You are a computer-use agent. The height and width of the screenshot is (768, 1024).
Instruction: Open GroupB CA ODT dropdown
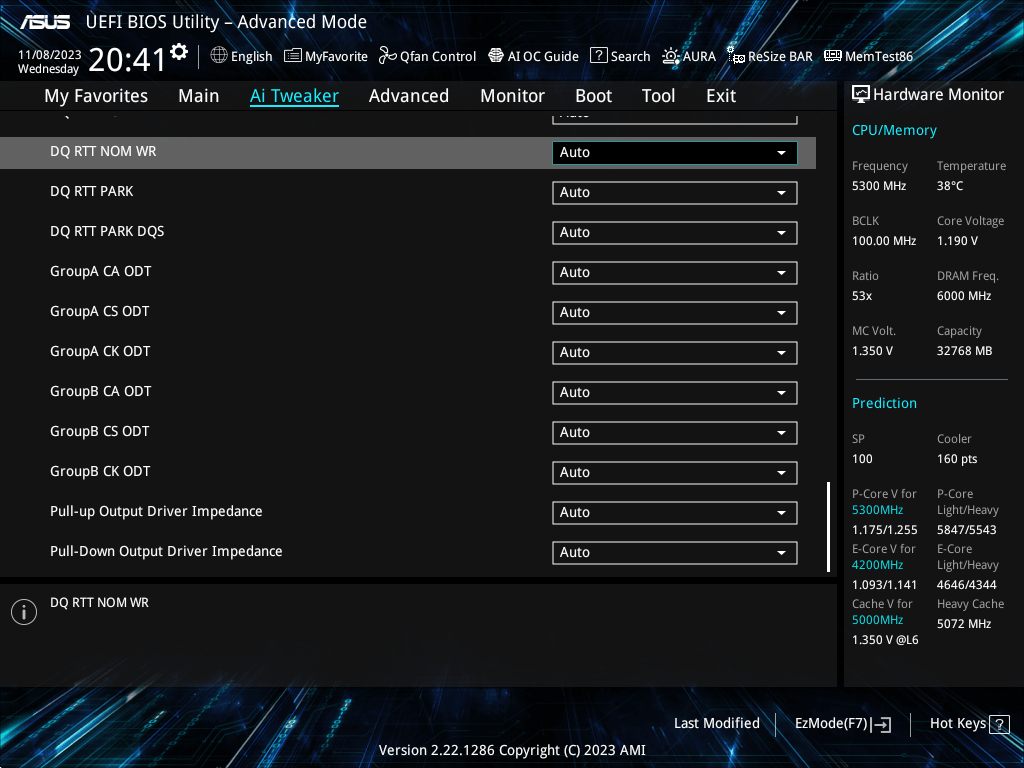tap(675, 392)
